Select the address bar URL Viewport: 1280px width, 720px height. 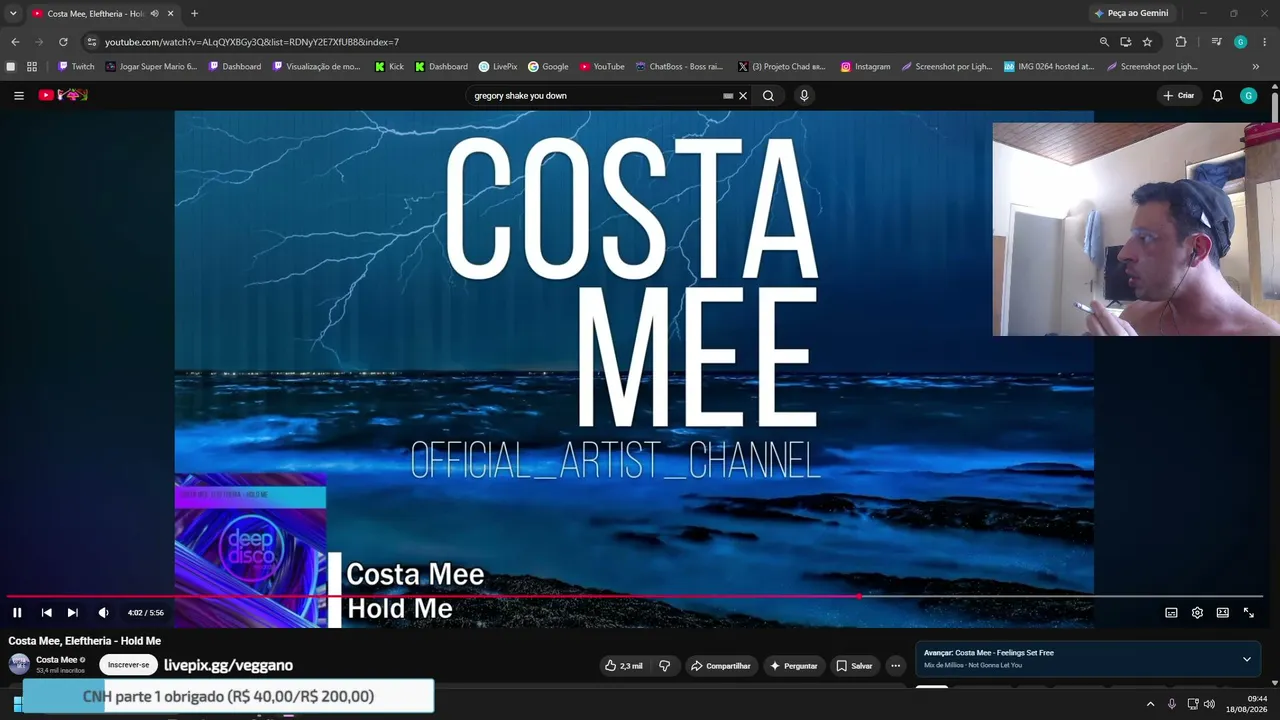pos(252,42)
